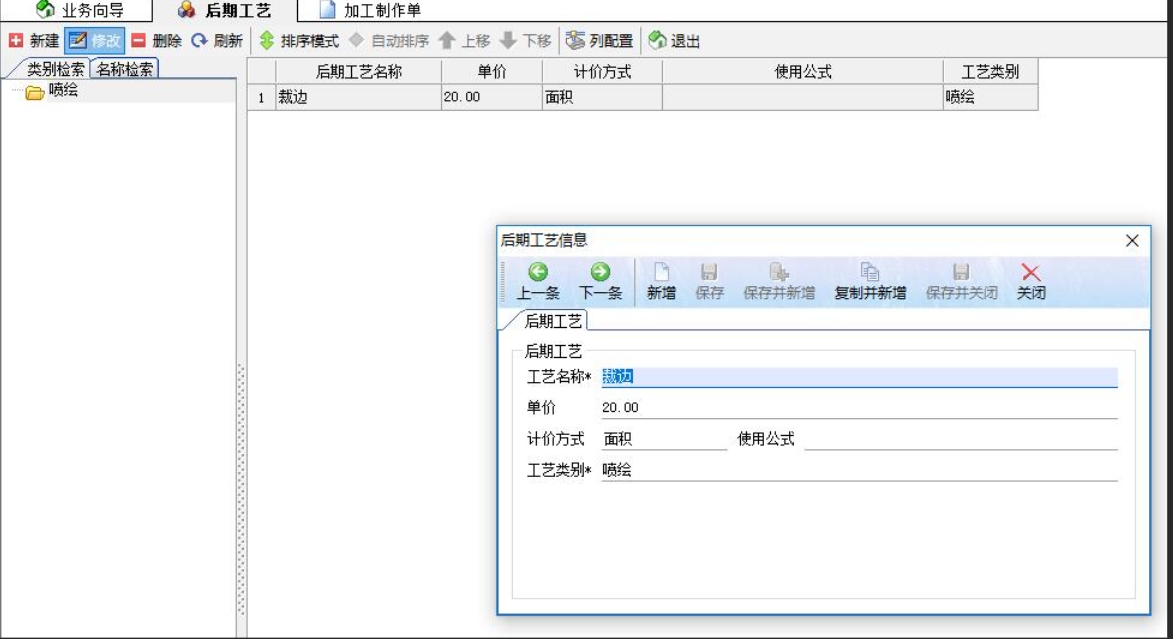This screenshot has height=639, width=1173.
Task: Open the 计价方式 field dropdown
Action: 664,439
